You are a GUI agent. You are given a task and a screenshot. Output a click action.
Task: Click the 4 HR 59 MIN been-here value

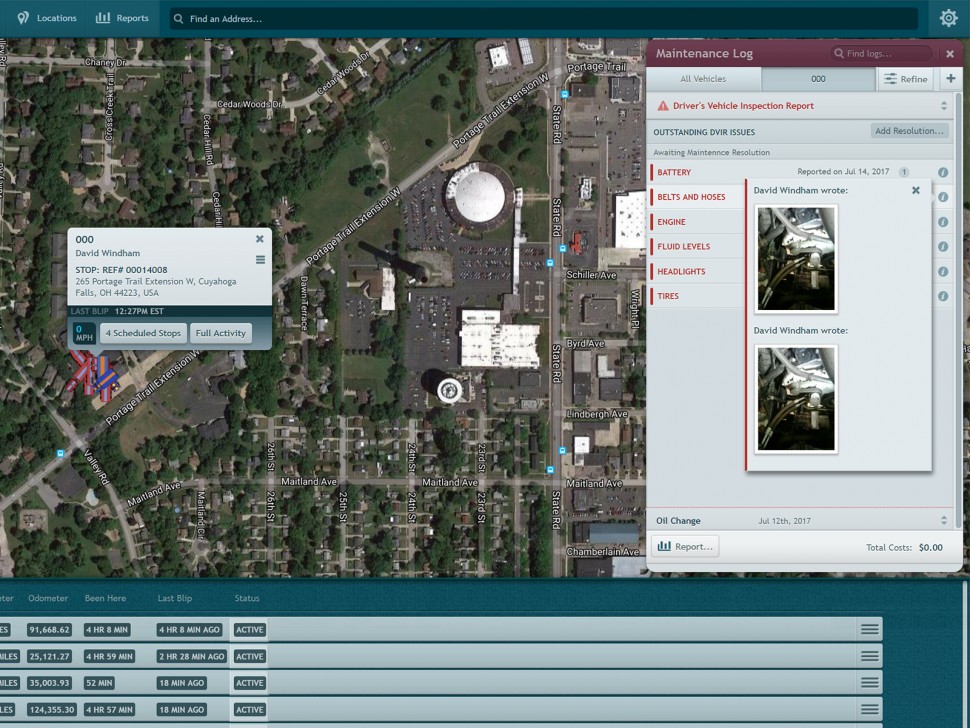pyautogui.click(x=109, y=656)
